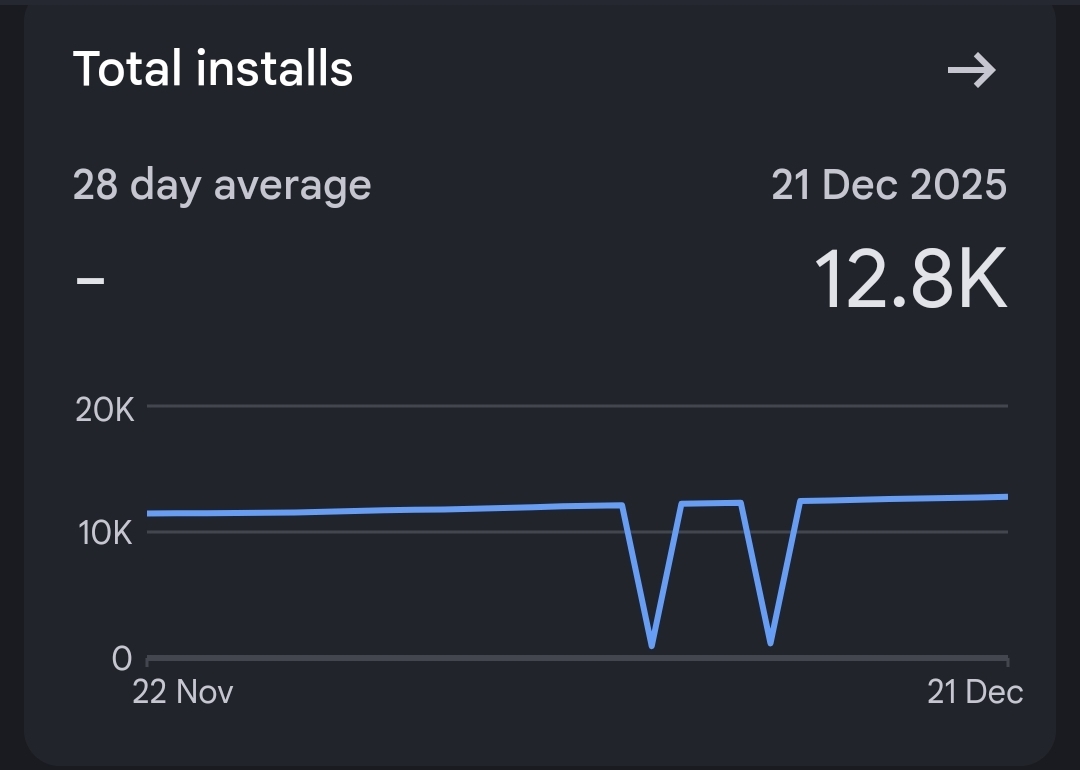Viewport: 1080px width, 770px height.
Task: Click the blue line's leftmost starting point
Action: [149, 513]
